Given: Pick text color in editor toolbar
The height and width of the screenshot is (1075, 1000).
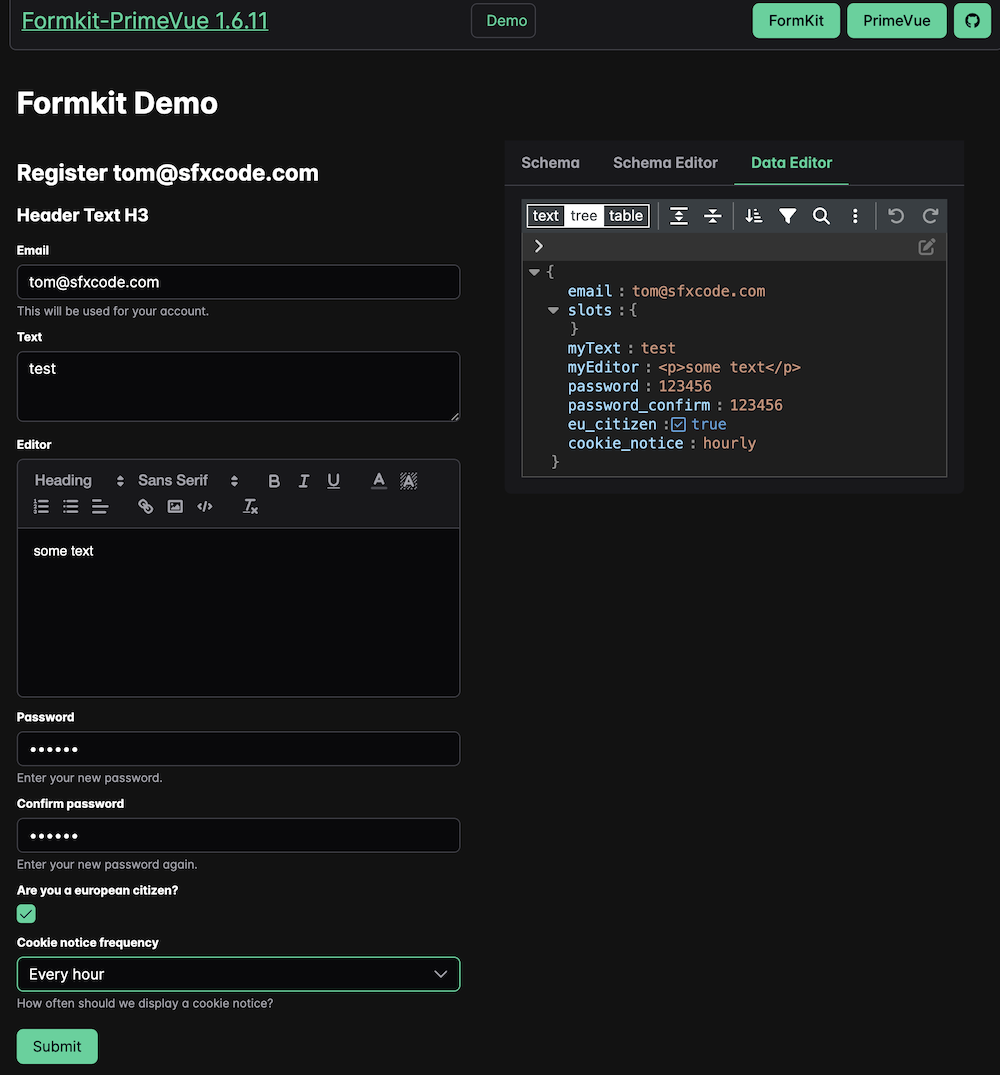Looking at the screenshot, I should click(379, 481).
